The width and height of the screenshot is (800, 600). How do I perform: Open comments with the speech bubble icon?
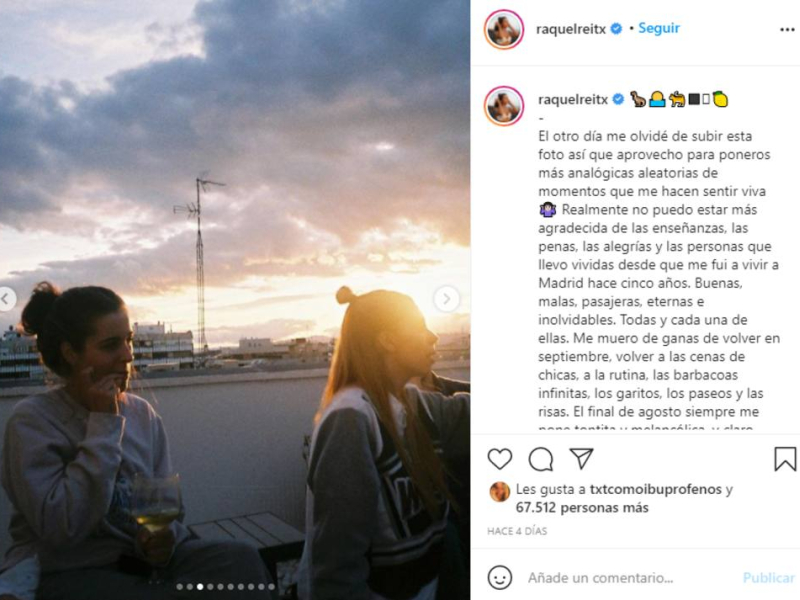541,459
